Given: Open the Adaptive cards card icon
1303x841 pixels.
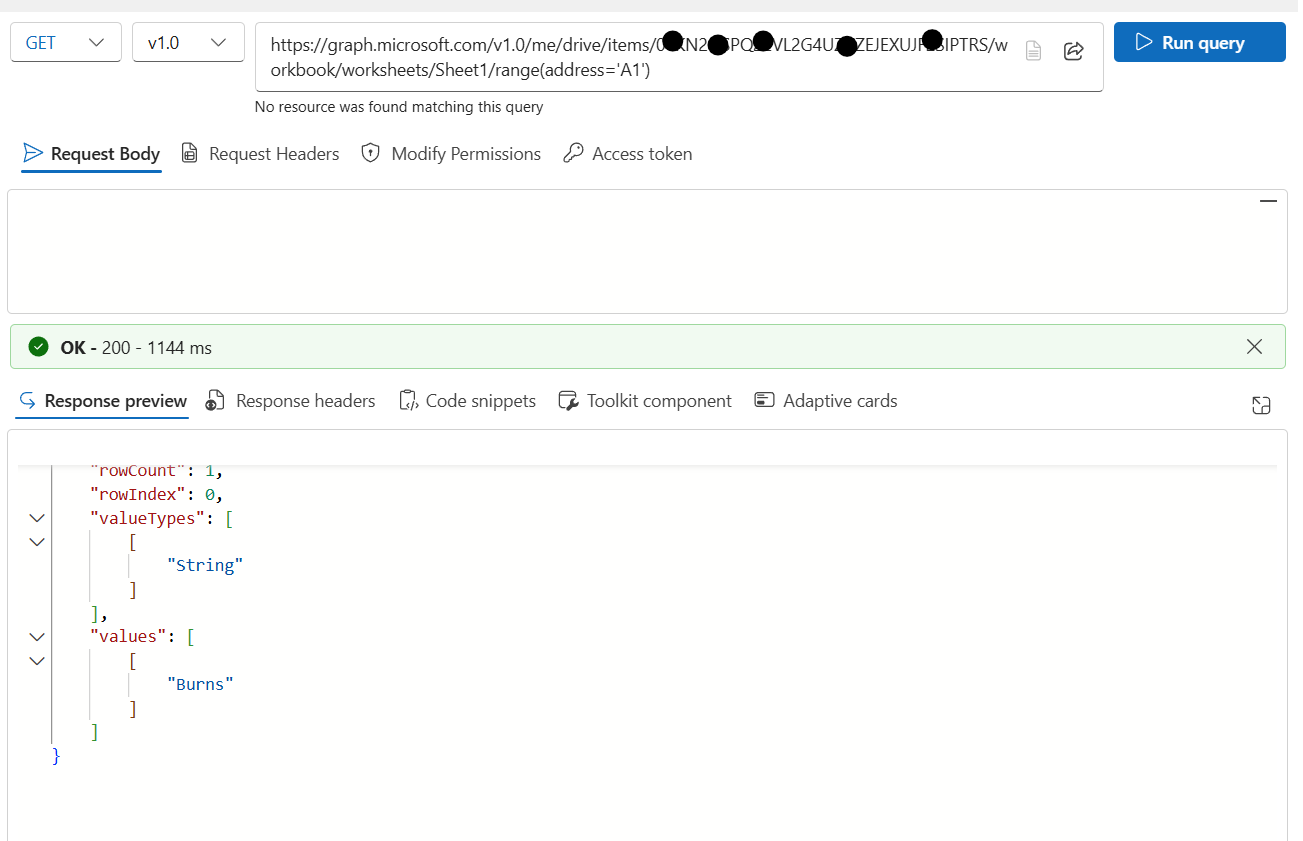Looking at the screenshot, I should (765, 400).
